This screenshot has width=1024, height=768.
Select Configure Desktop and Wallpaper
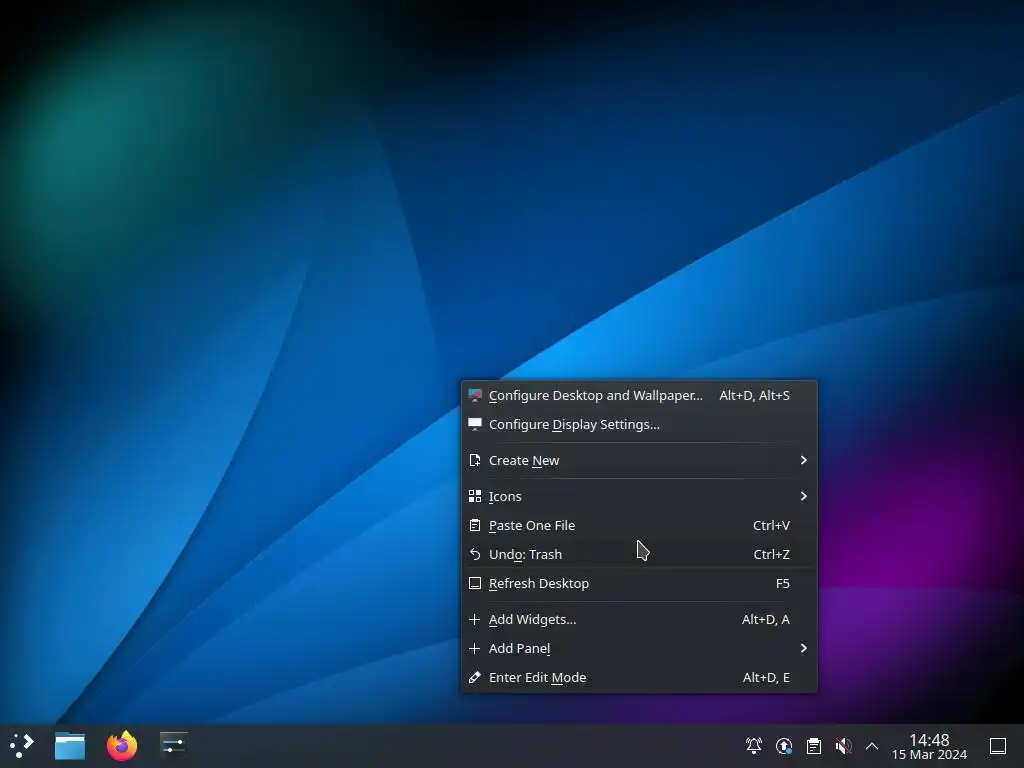[x=639, y=396]
